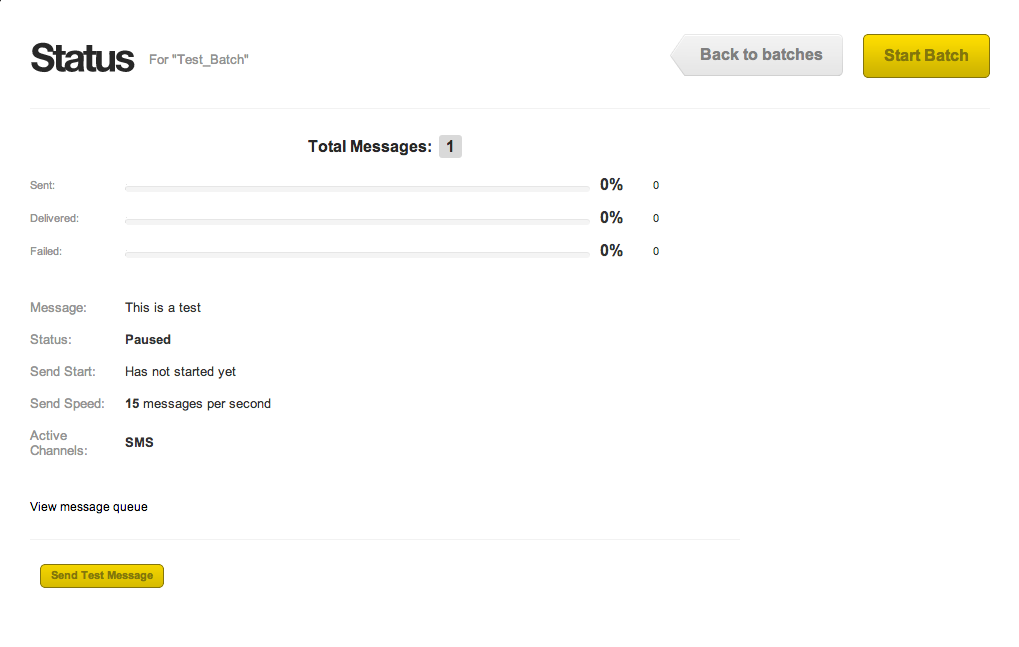Click the "This is a test" message text
The height and width of the screenshot is (647, 1019).
pos(163,308)
